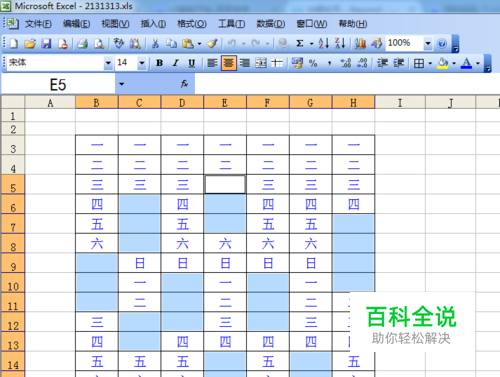Open Print Preview icon
This screenshot has width=500, height=377.
tap(99, 43)
